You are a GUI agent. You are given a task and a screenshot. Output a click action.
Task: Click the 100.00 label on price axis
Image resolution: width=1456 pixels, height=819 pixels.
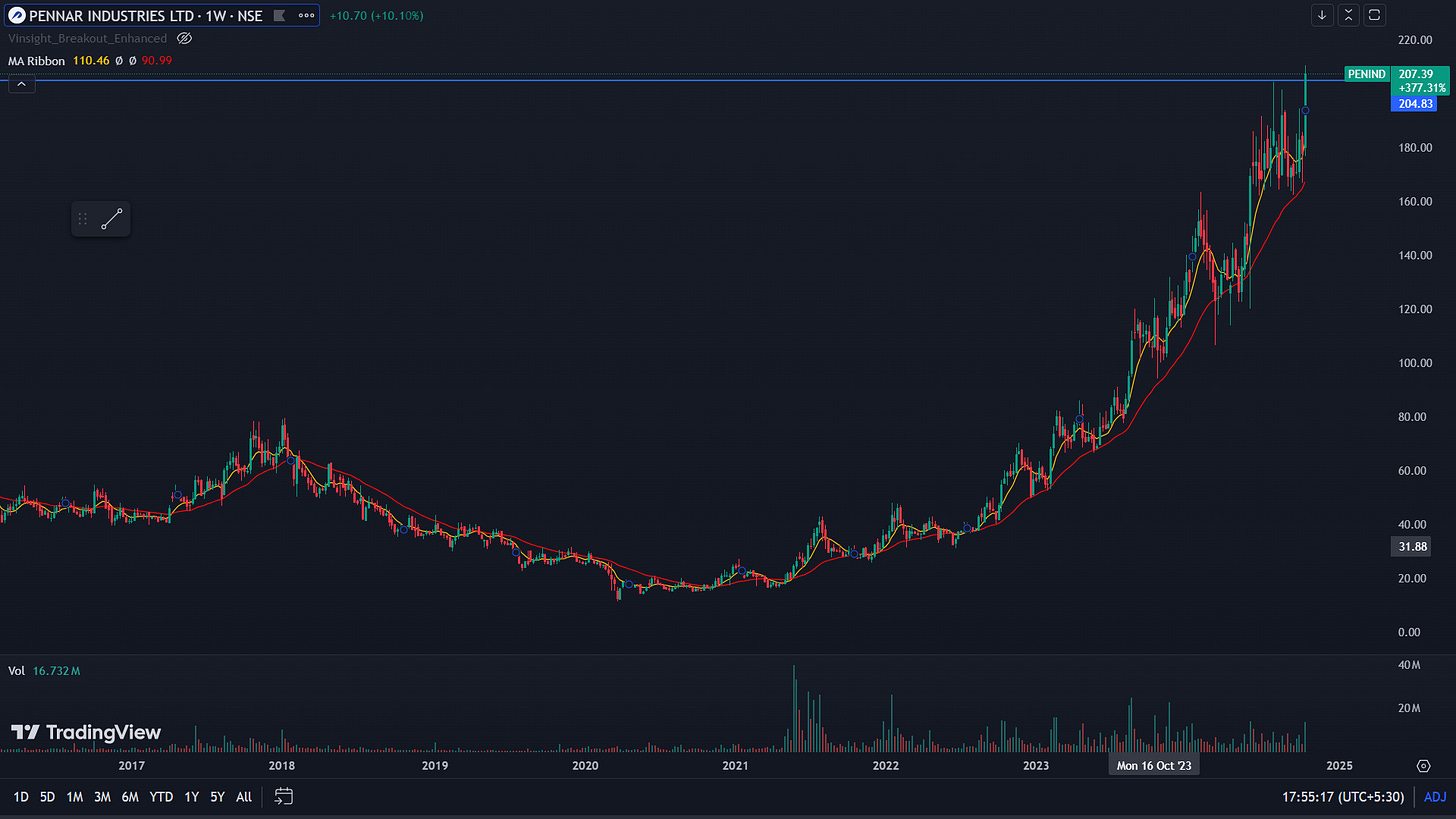pyautogui.click(x=1416, y=363)
